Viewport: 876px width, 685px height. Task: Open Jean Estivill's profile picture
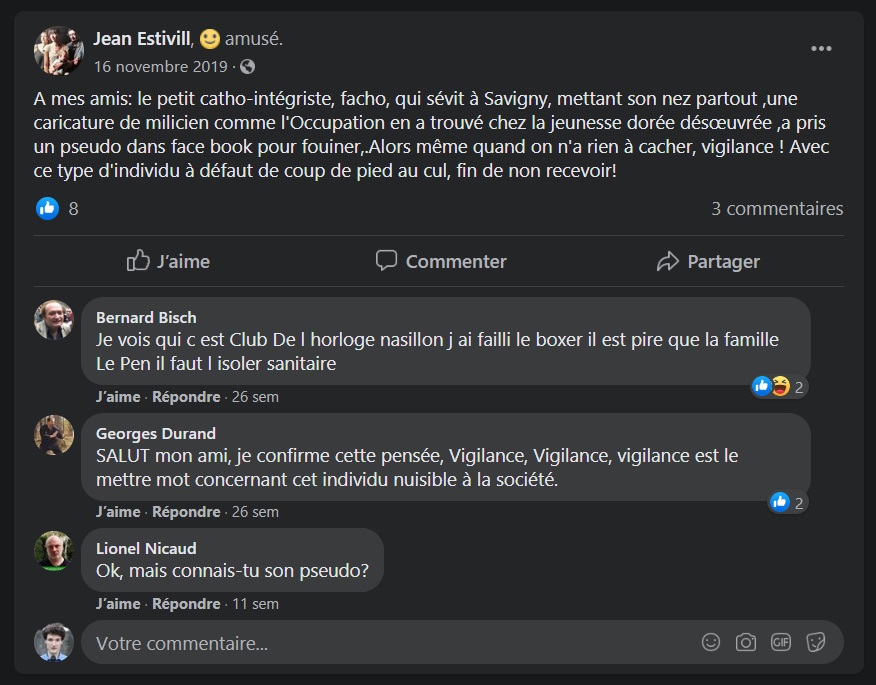tap(58, 50)
